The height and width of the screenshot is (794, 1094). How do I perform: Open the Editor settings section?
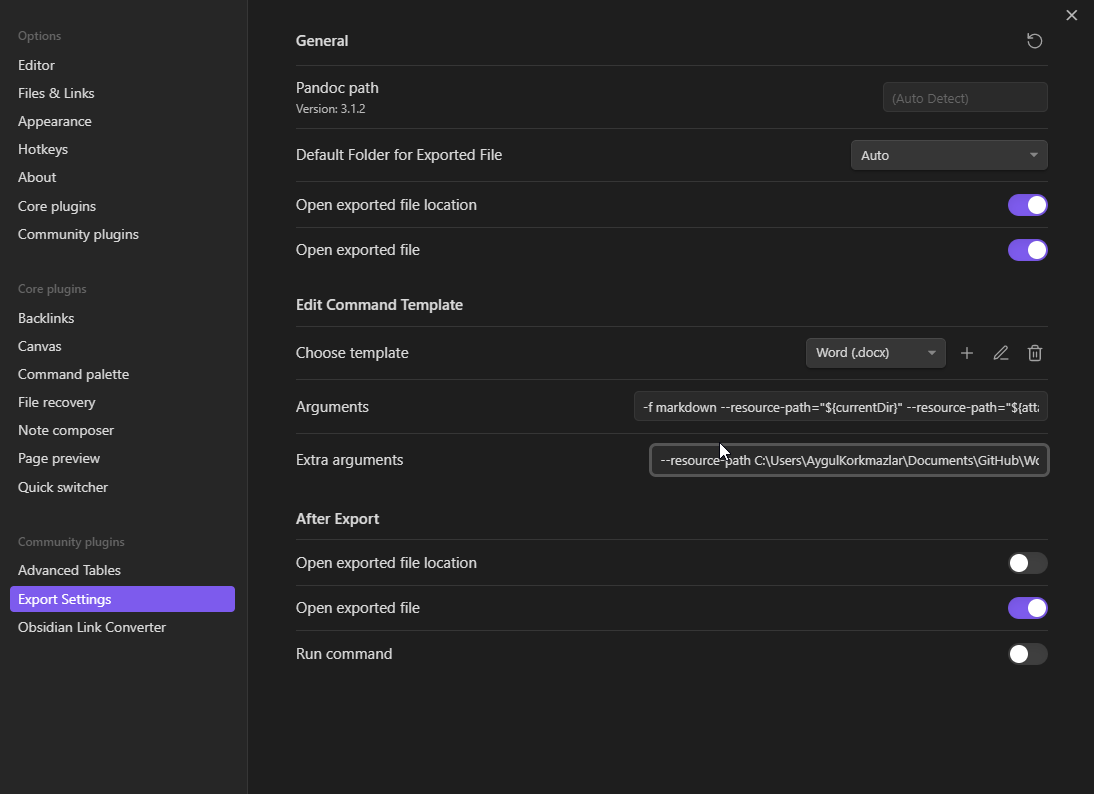click(x=37, y=65)
